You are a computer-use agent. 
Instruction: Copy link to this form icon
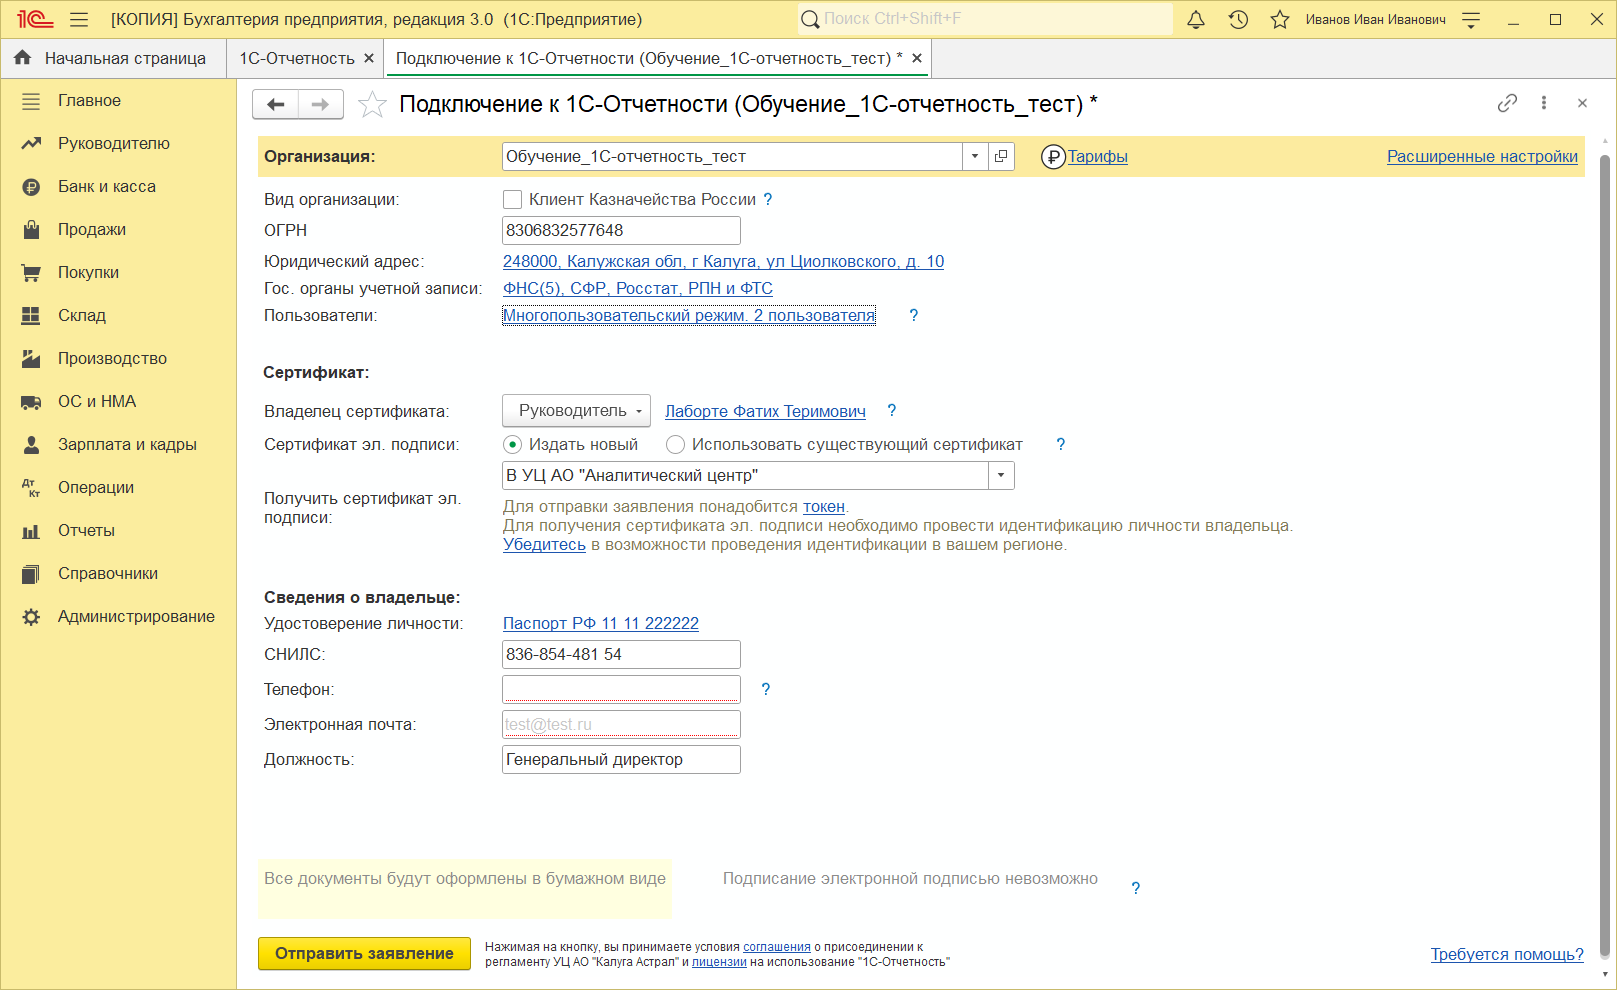[x=1507, y=103]
